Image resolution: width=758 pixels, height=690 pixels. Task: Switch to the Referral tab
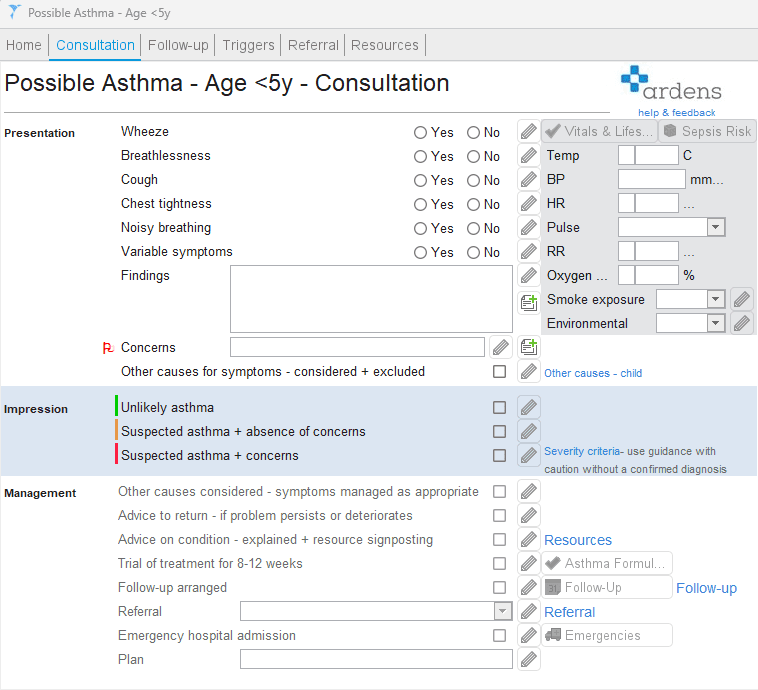tap(313, 45)
